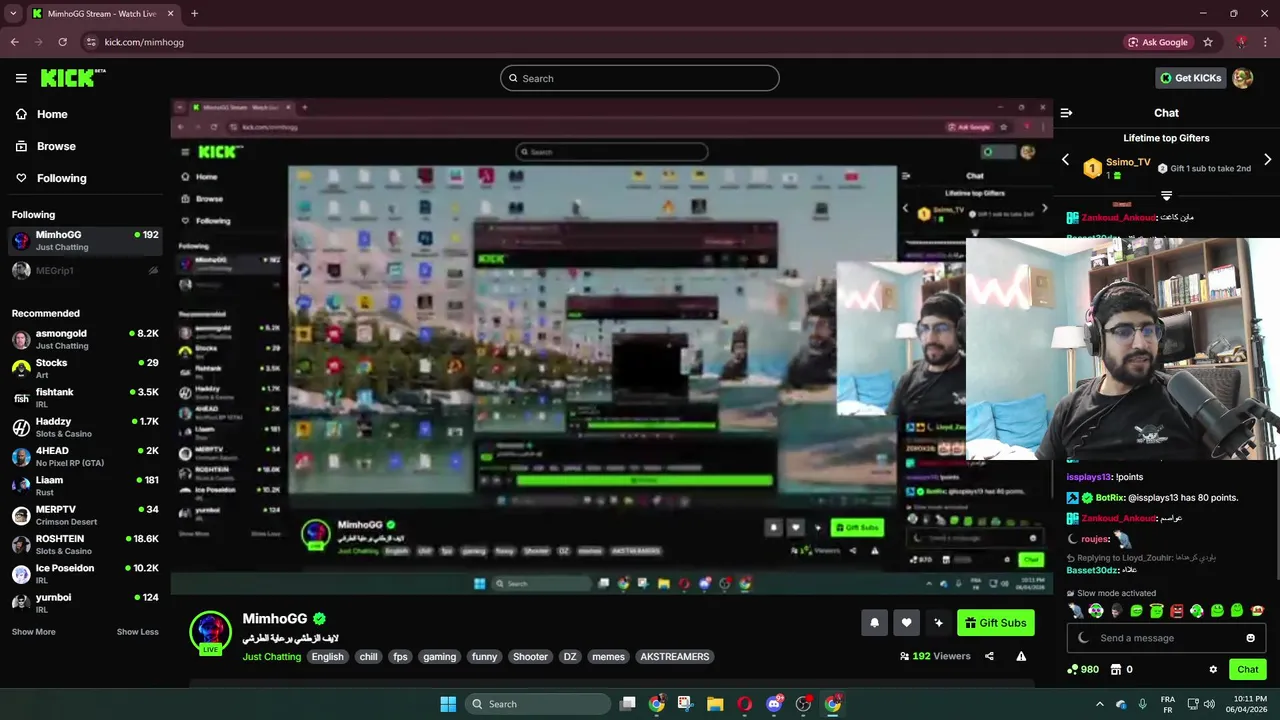Click the stream video player
1280x720 pixels.
pyautogui.click(x=610, y=345)
